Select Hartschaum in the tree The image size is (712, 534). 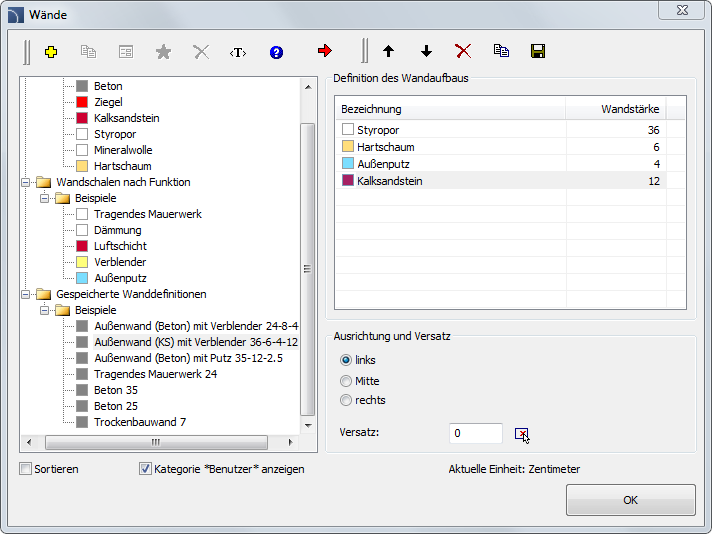123,166
